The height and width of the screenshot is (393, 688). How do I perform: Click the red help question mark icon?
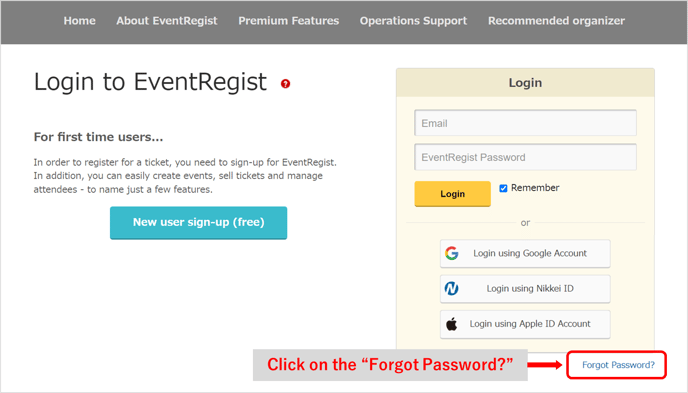[x=285, y=83]
